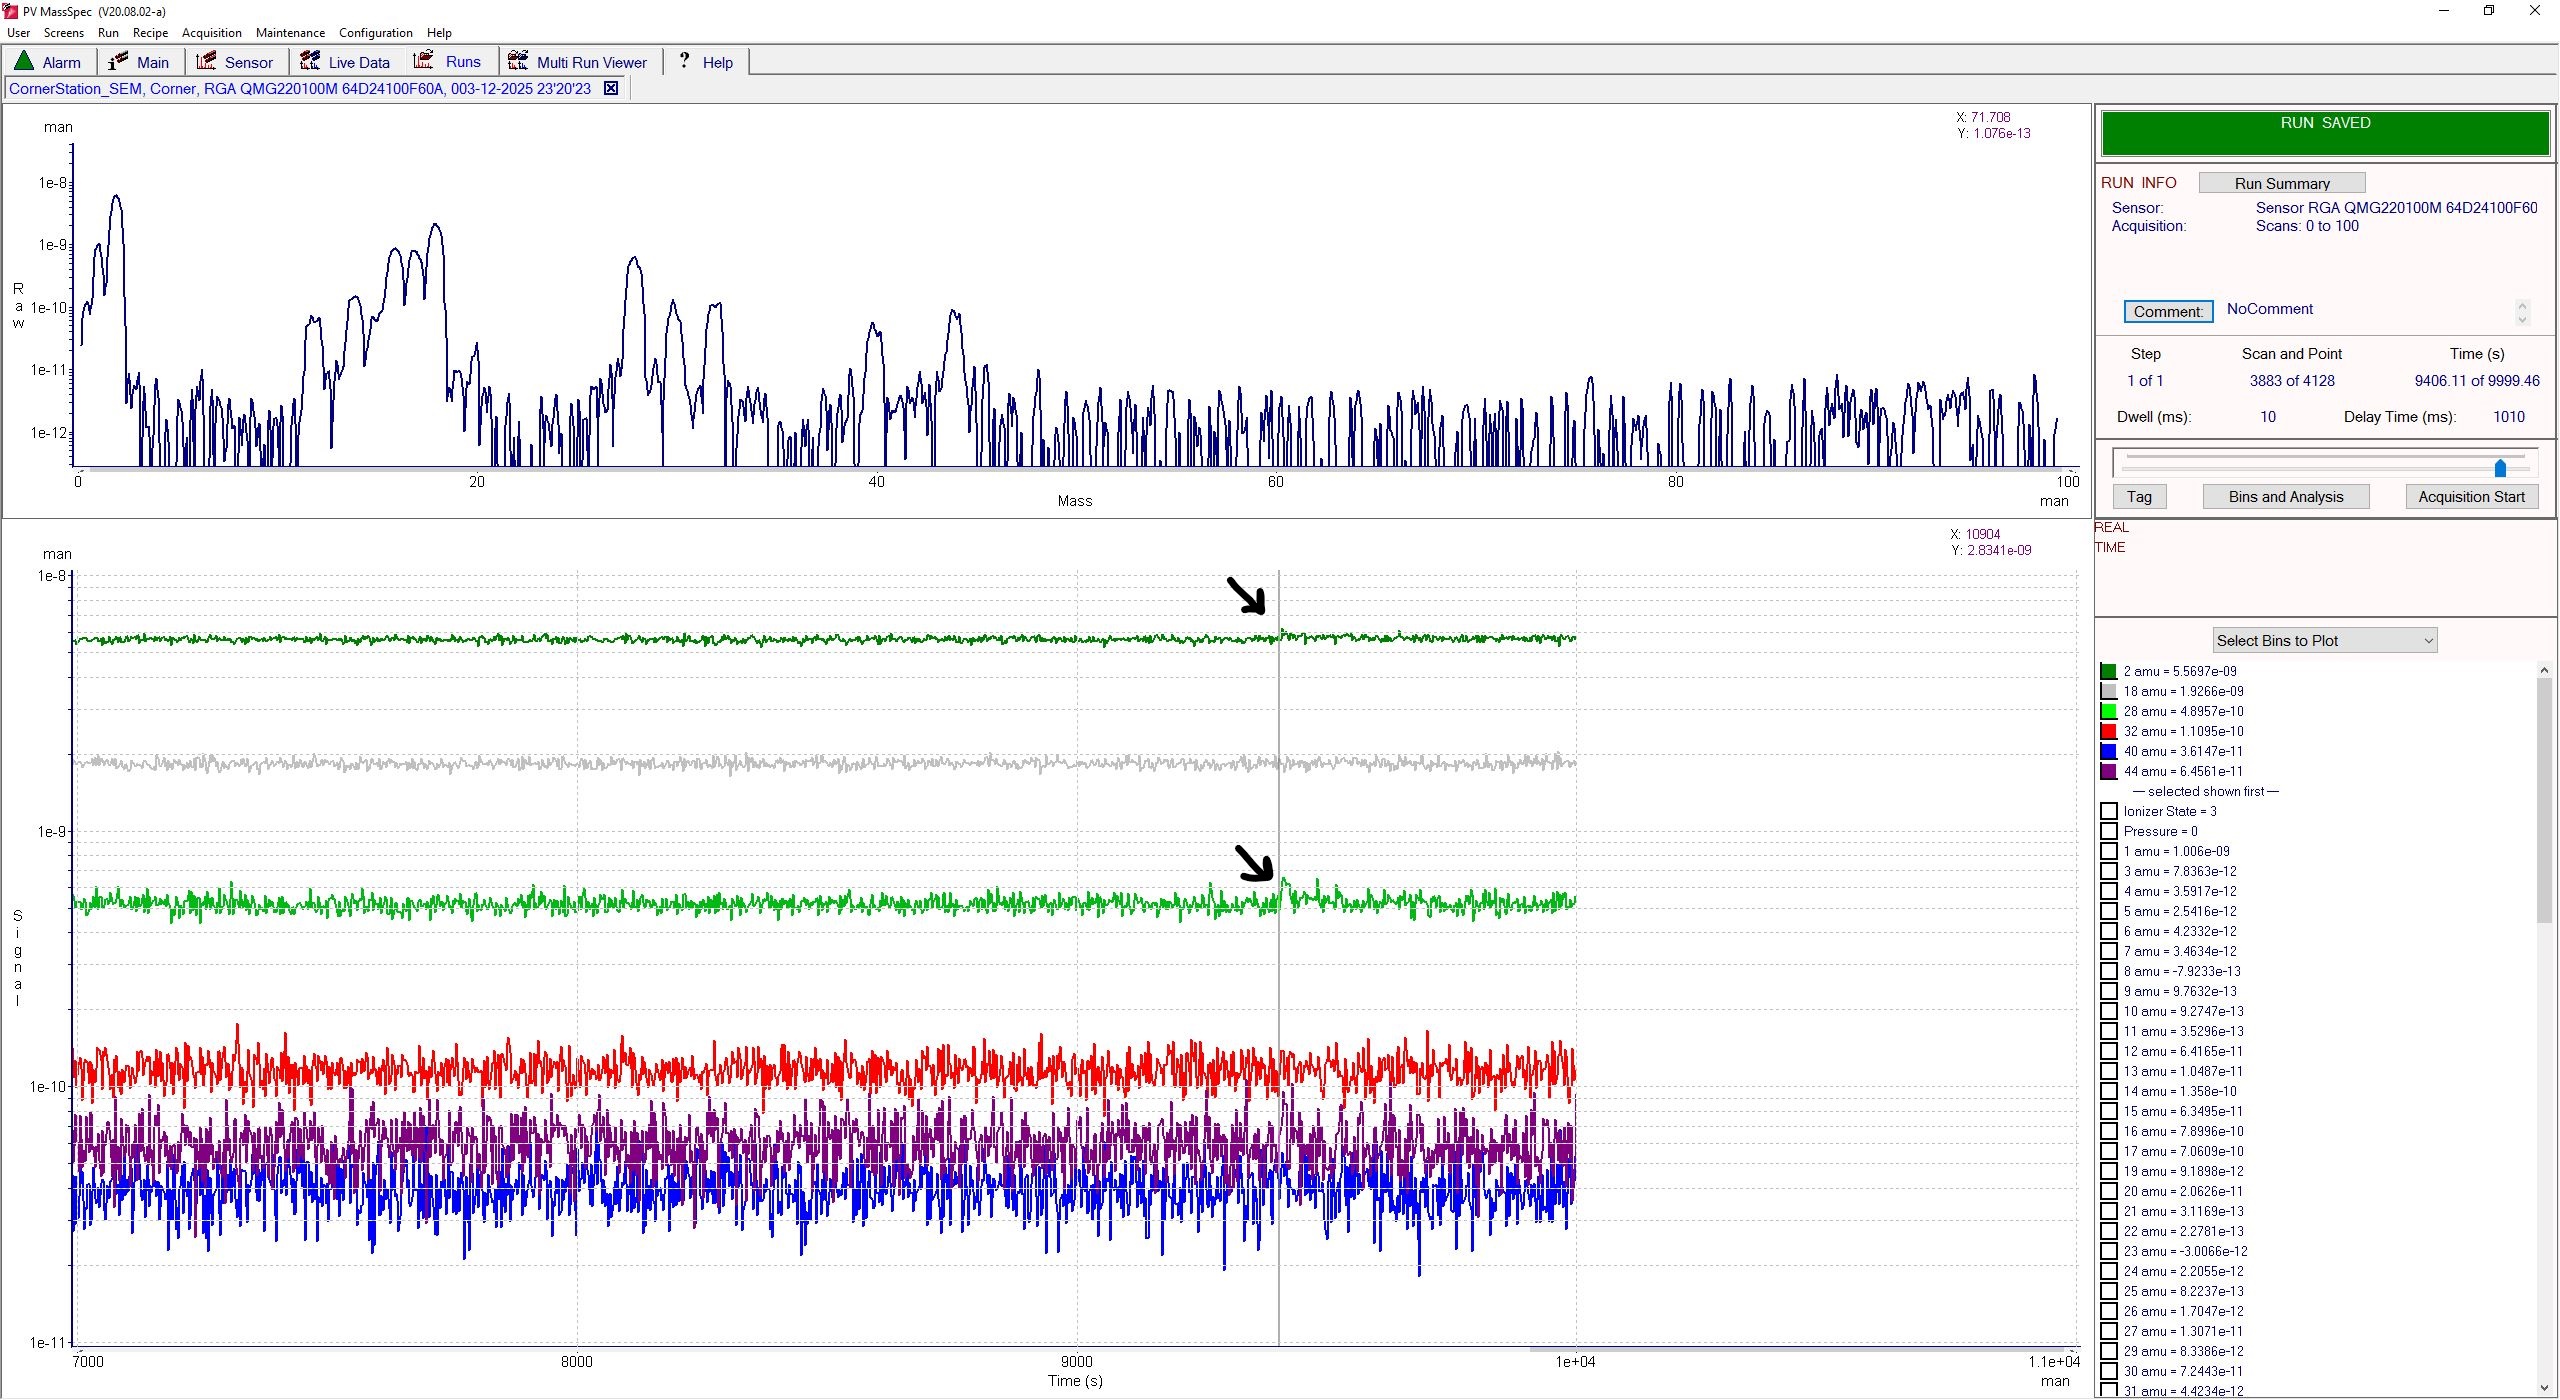This screenshot has width=2560, height=1400.
Task: Click the bins list vertical scrollbar thumb
Action: (2544, 800)
